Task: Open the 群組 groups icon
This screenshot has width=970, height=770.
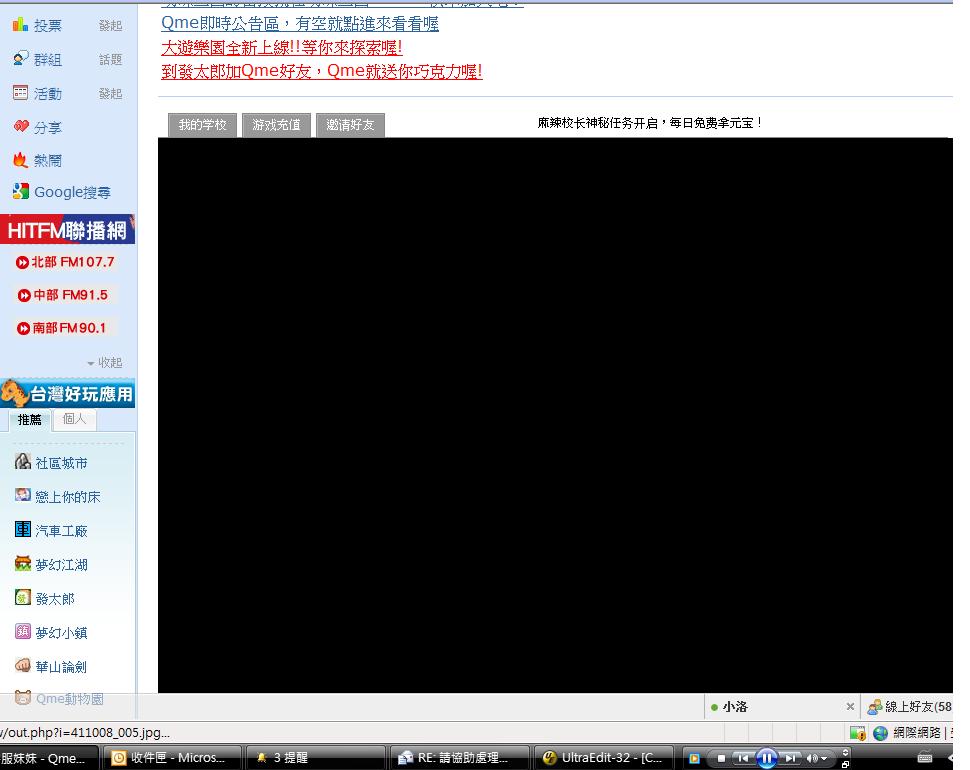Action: coord(20,59)
